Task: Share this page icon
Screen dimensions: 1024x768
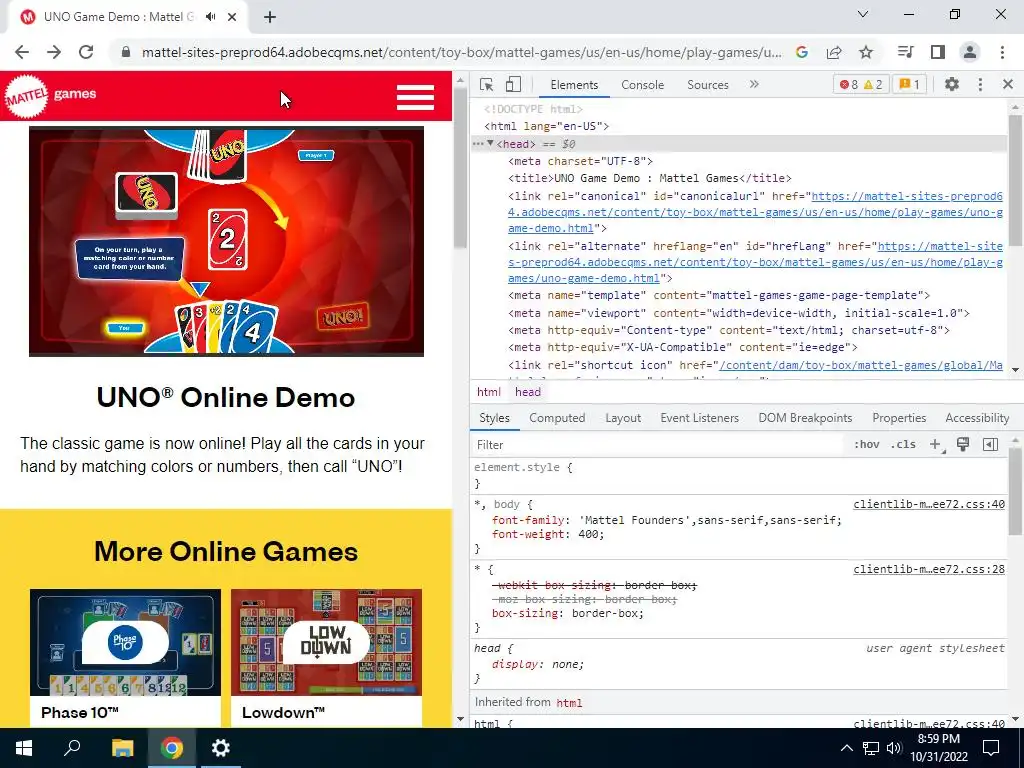Action: pyautogui.click(x=834, y=52)
